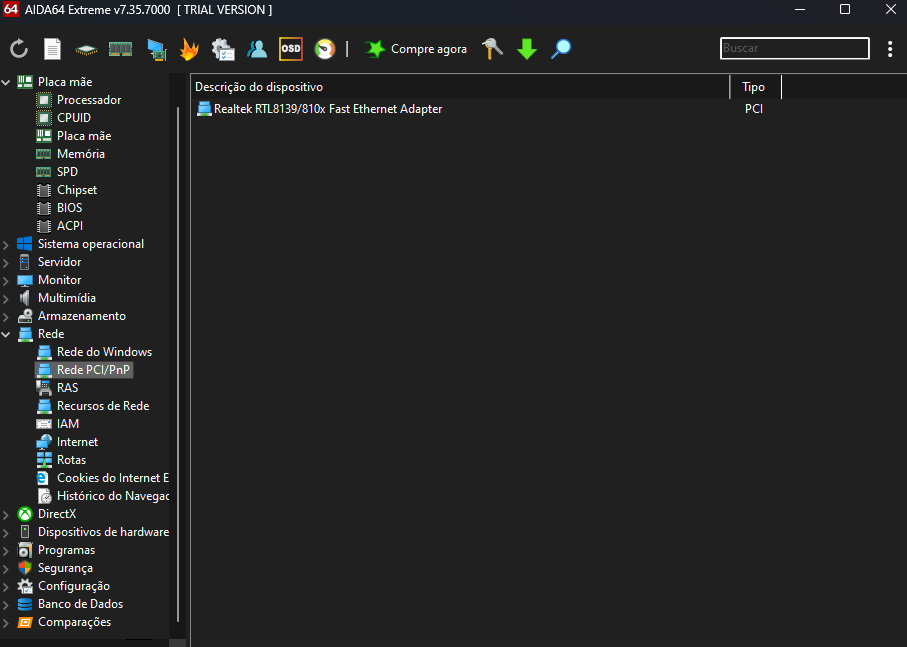Sort by Descrição do dispositivo column
Viewport: 907px width, 647px height.
coord(460,87)
